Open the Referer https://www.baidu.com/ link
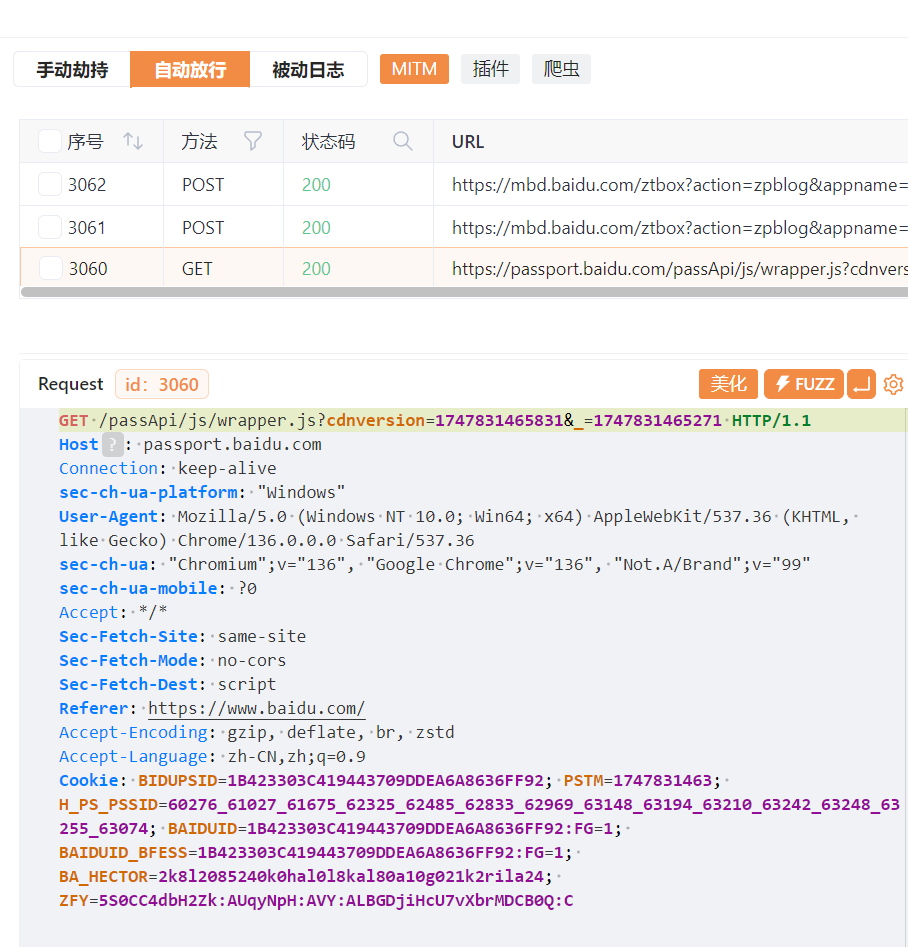 click(x=256, y=709)
